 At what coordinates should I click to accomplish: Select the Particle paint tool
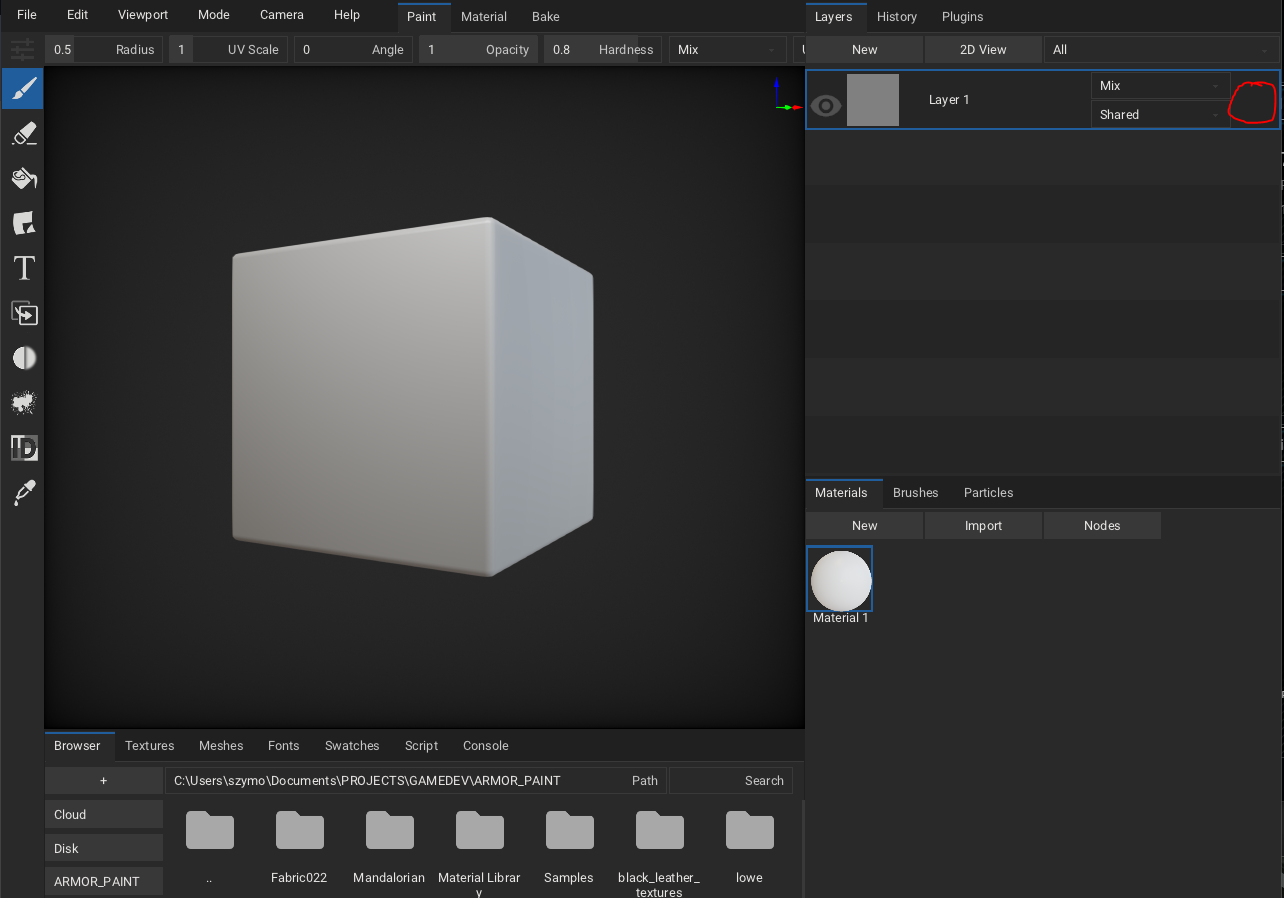(22, 402)
